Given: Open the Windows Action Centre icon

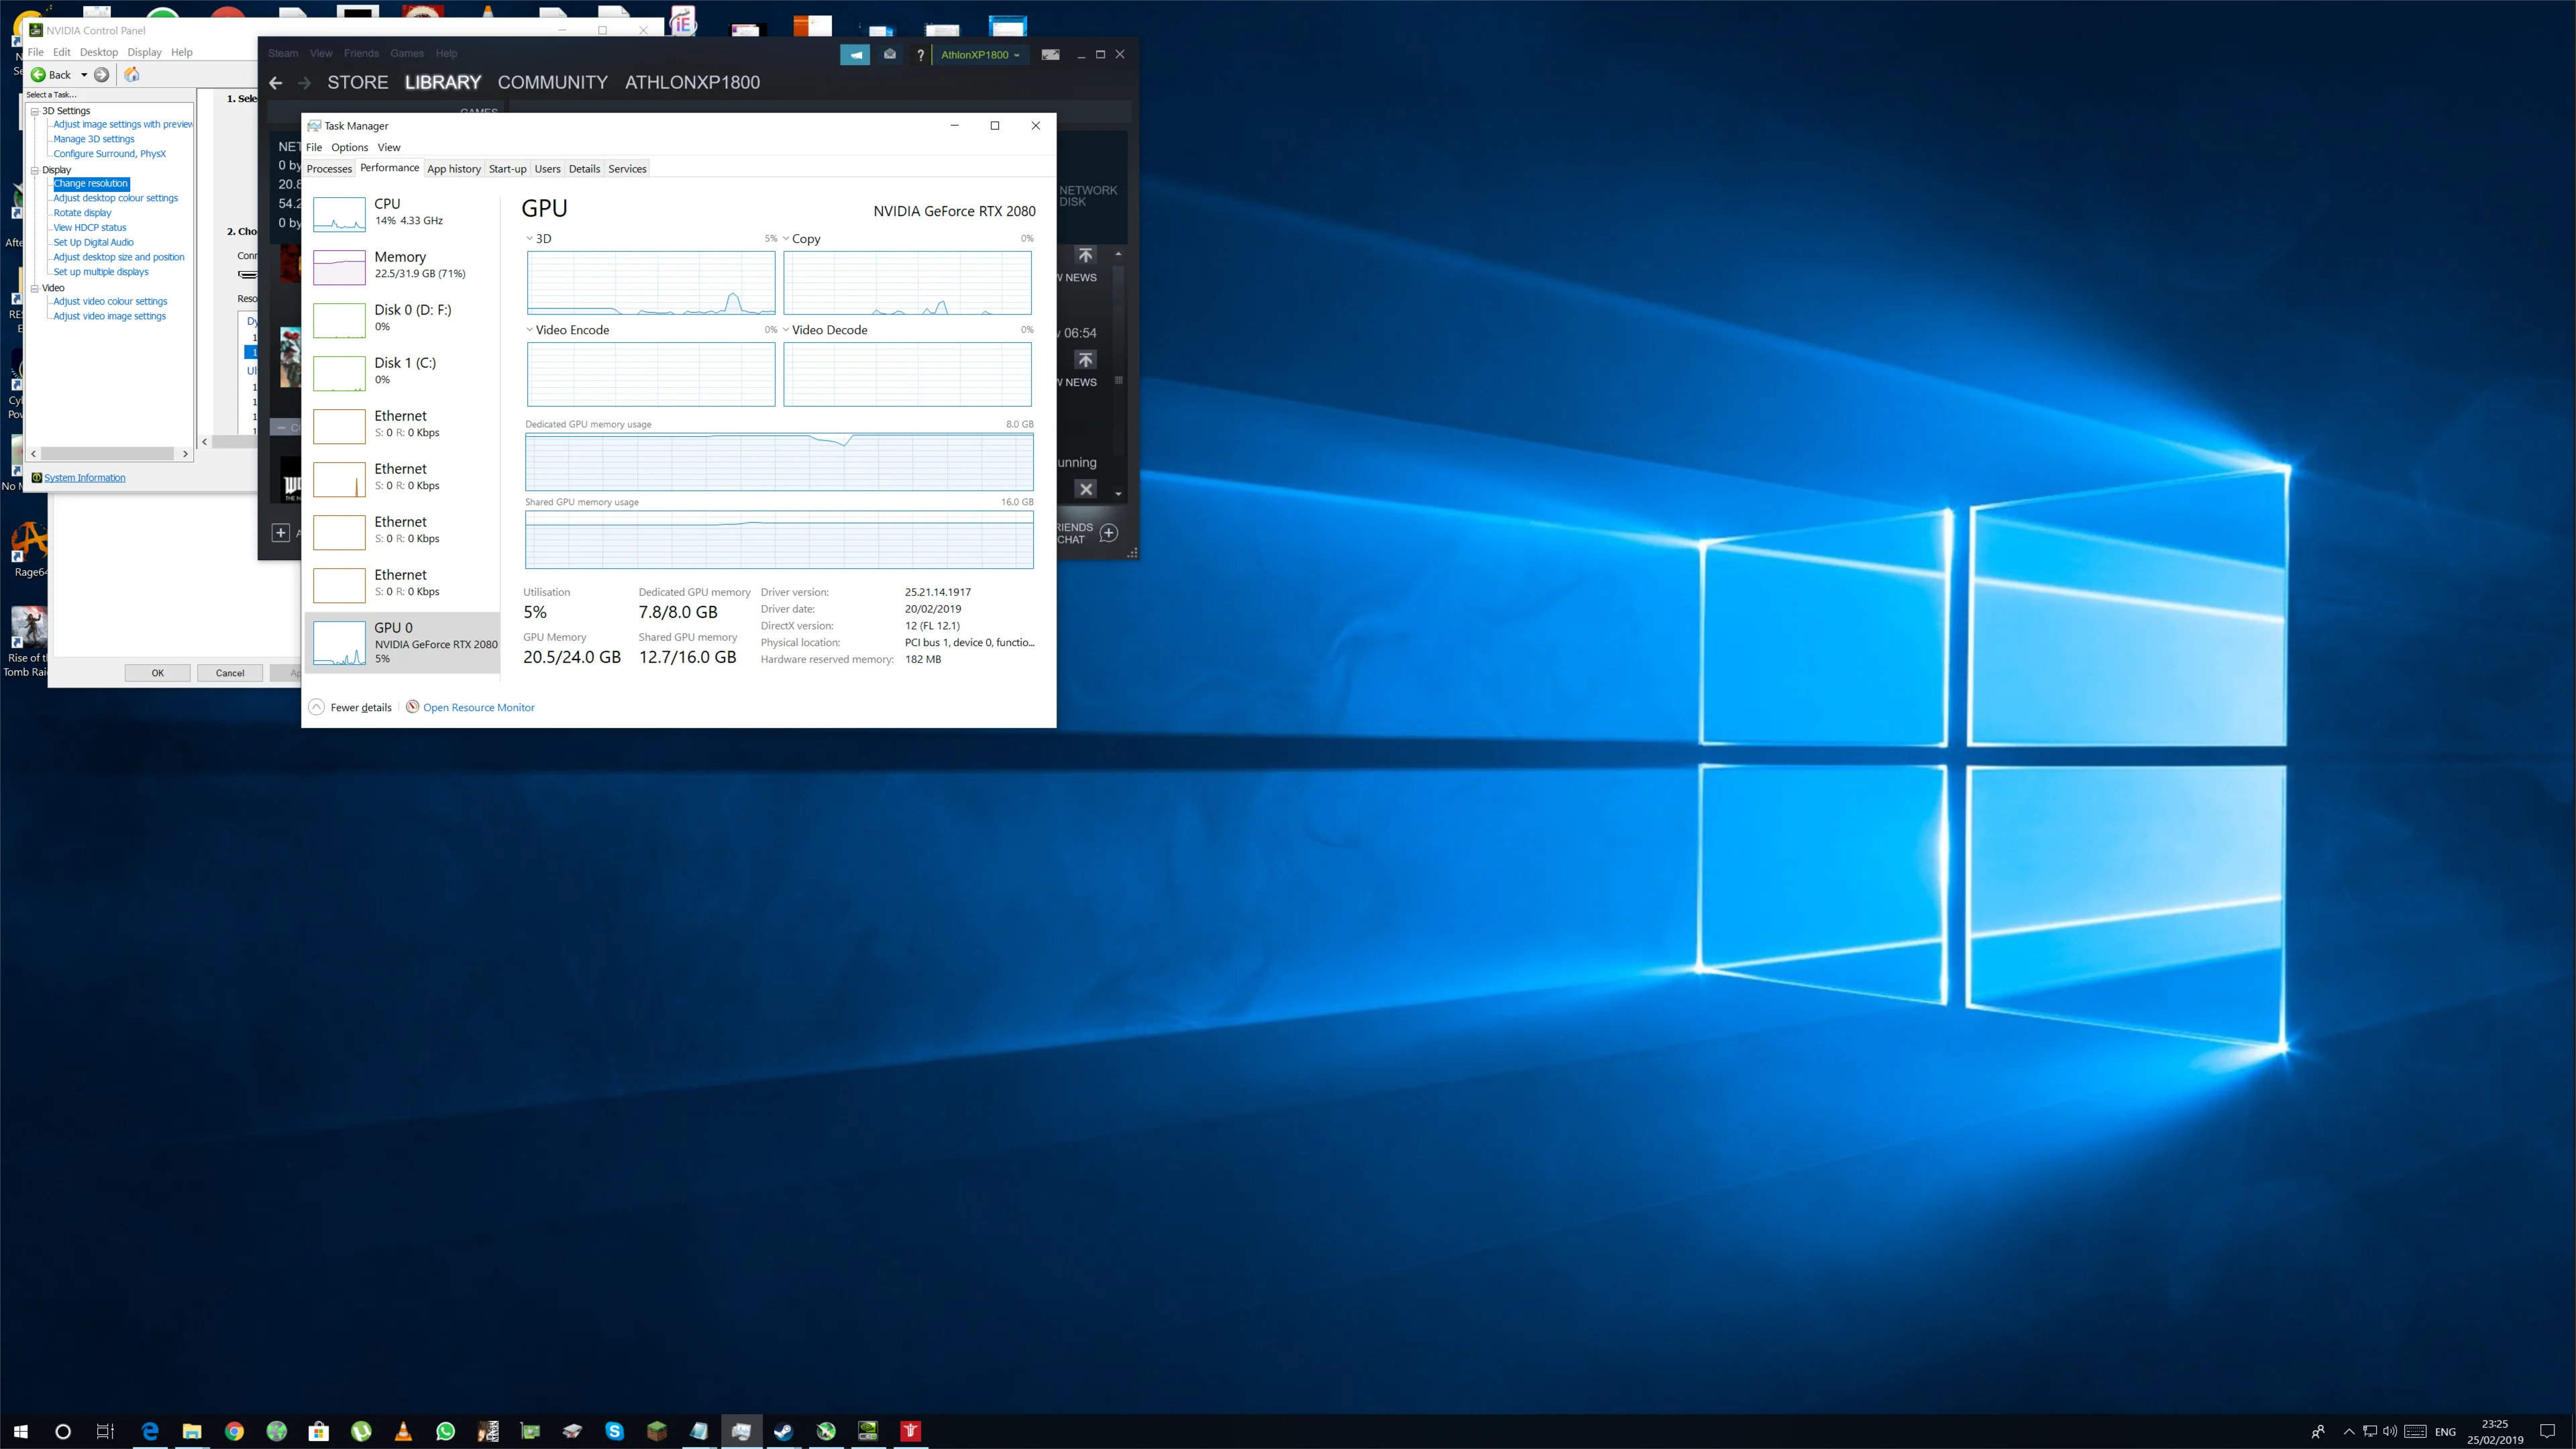Looking at the screenshot, I should [x=2547, y=1431].
